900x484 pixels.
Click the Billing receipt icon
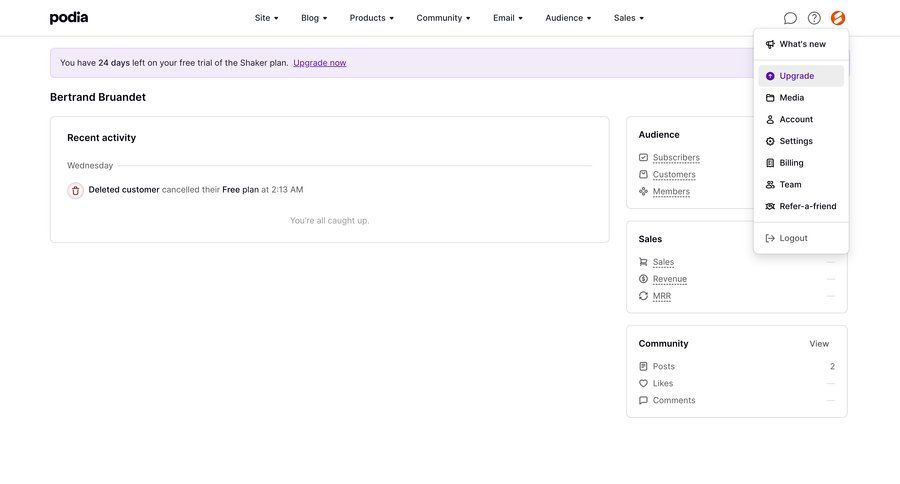pyautogui.click(x=770, y=163)
